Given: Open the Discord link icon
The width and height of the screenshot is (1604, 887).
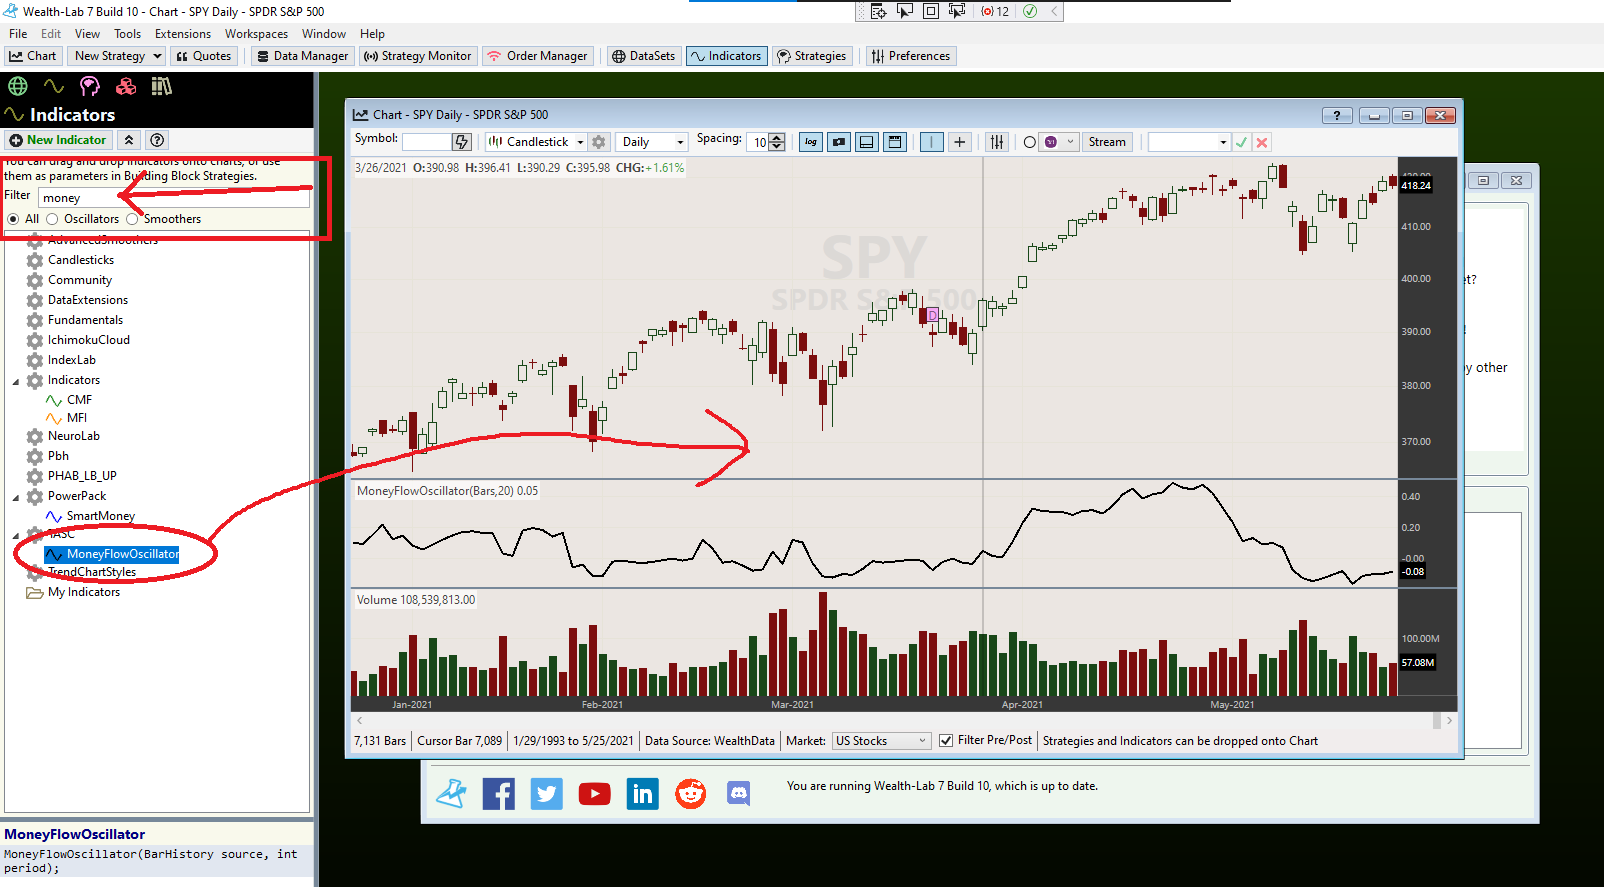Looking at the screenshot, I should [x=738, y=794].
